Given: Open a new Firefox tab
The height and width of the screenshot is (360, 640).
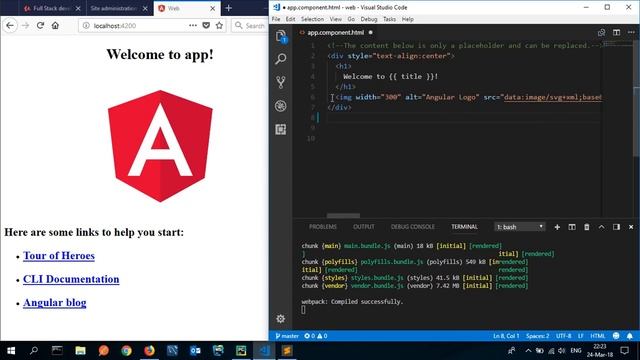Looking at the screenshot, I should (229, 8).
